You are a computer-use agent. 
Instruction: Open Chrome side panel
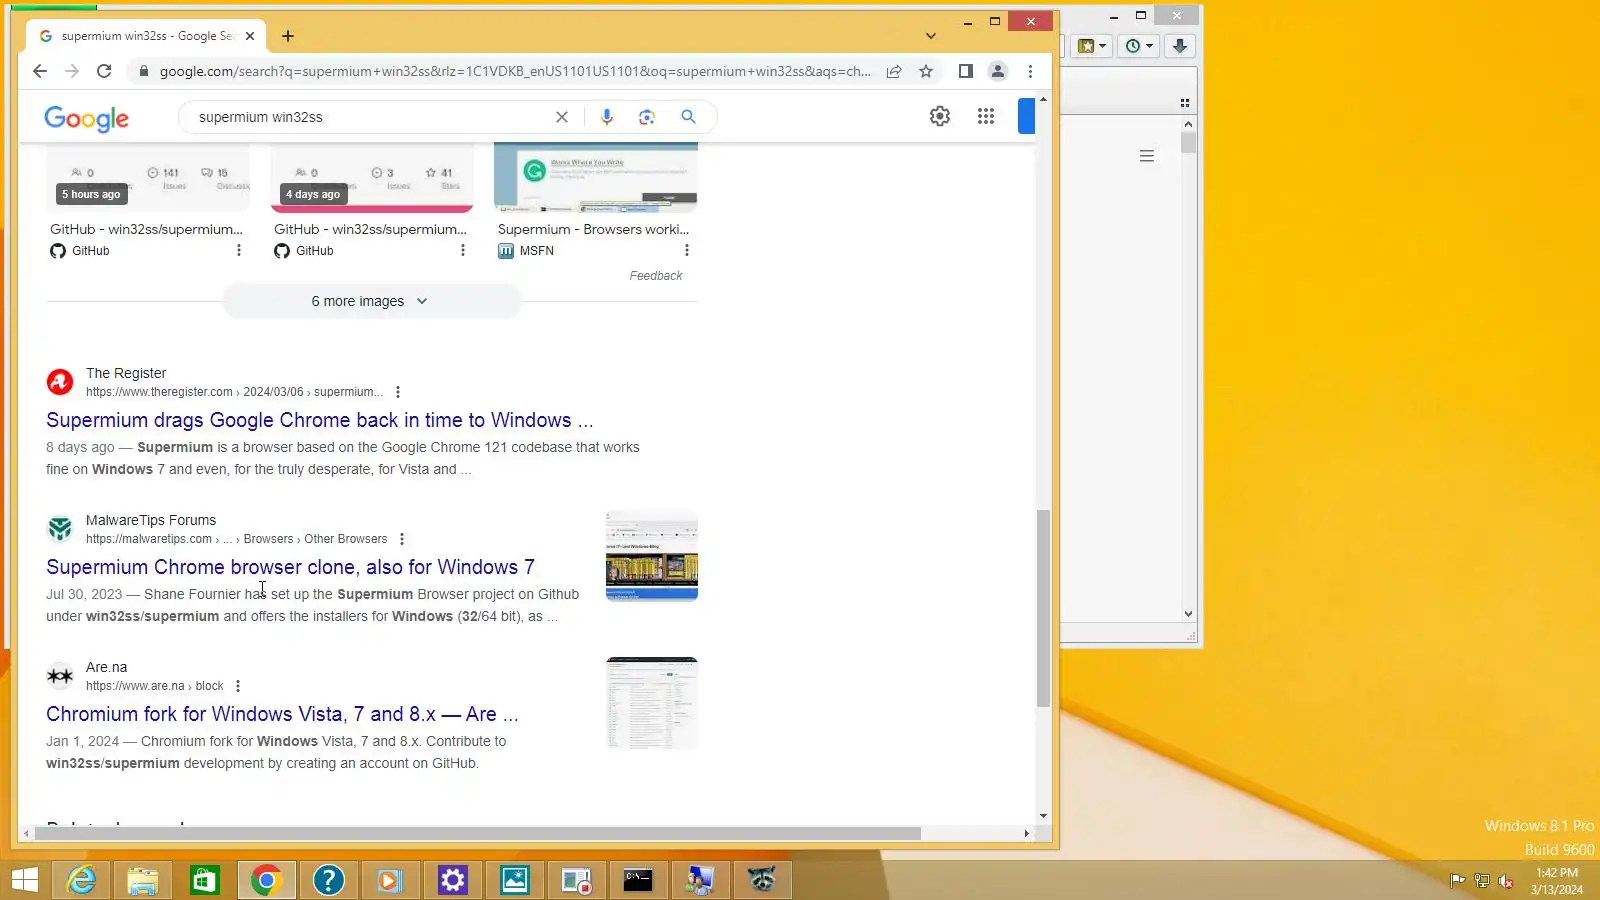click(965, 71)
